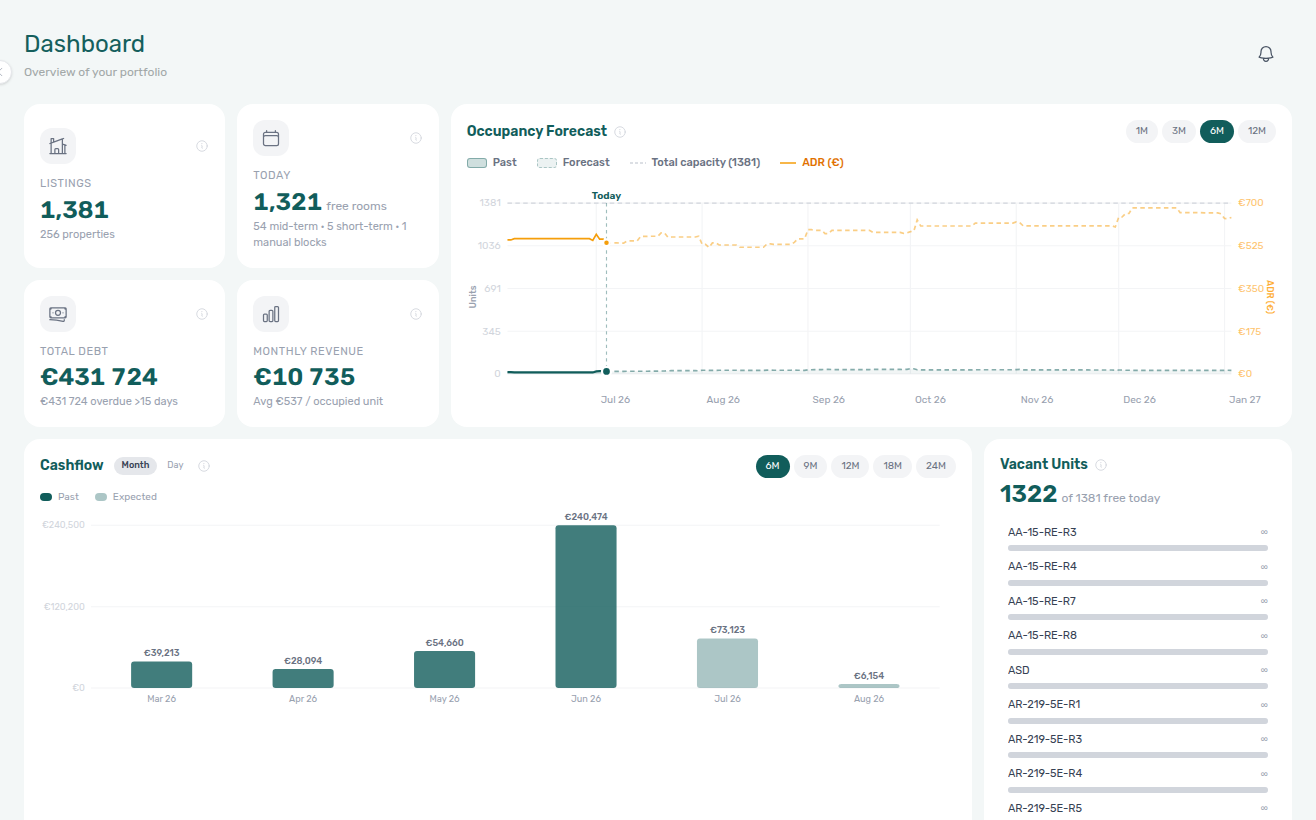Click the Monthly Revenue bar chart icon
Image resolution: width=1316 pixels, height=820 pixels.
(x=271, y=314)
